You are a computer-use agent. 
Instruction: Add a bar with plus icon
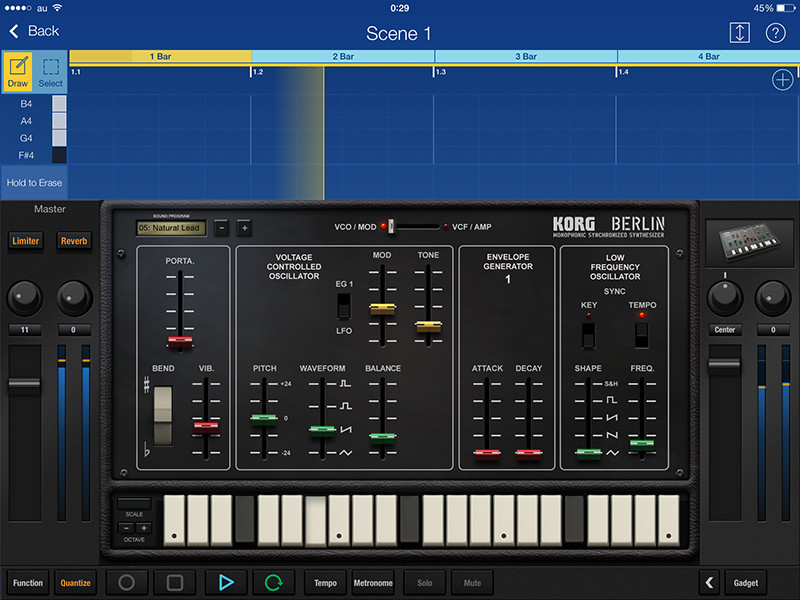[x=782, y=80]
